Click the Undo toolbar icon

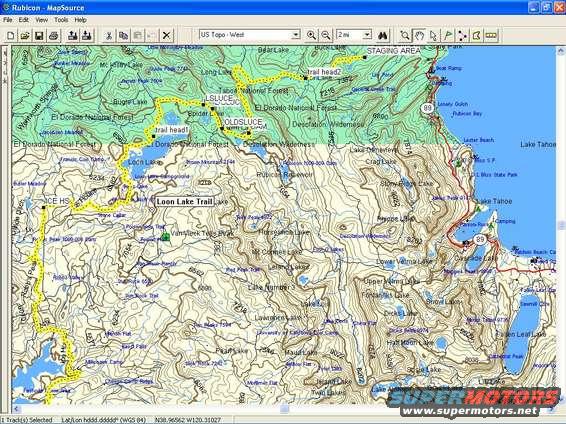pyautogui.click(x=152, y=35)
